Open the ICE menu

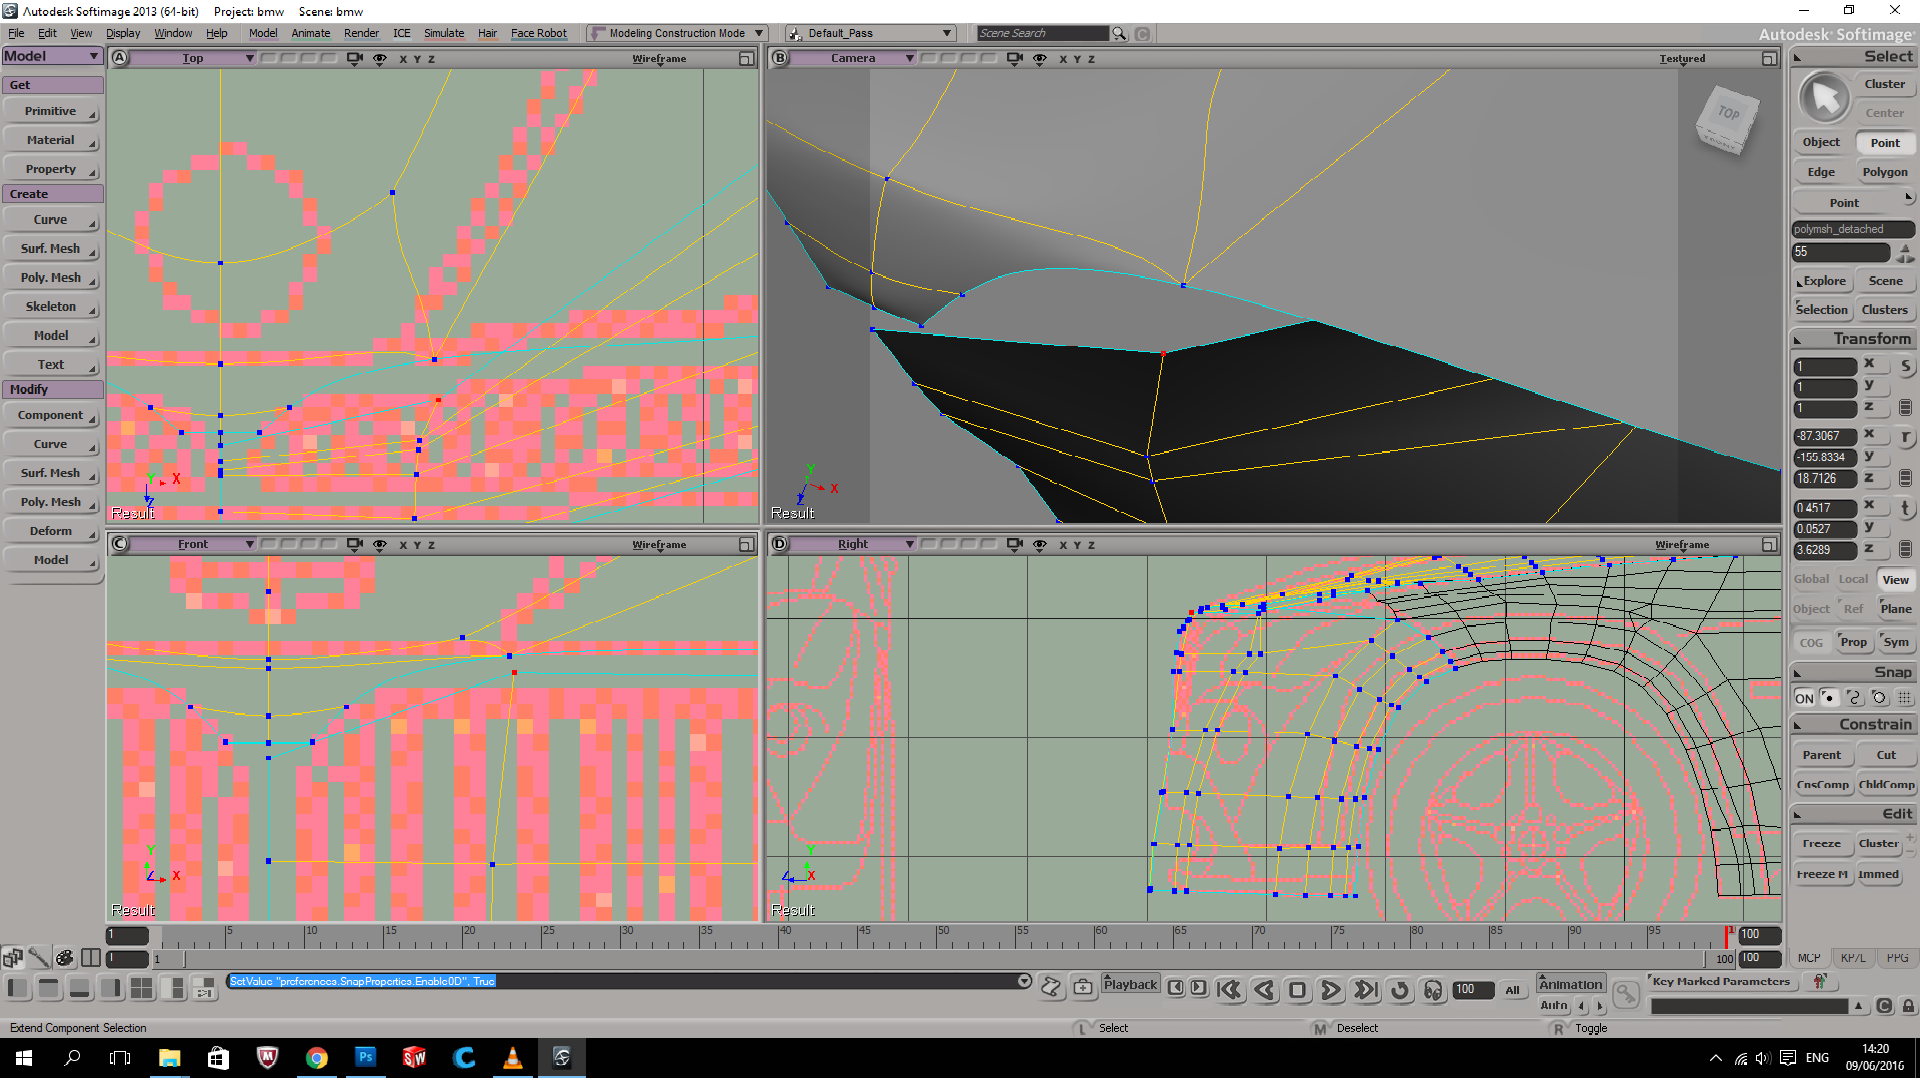click(401, 33)
